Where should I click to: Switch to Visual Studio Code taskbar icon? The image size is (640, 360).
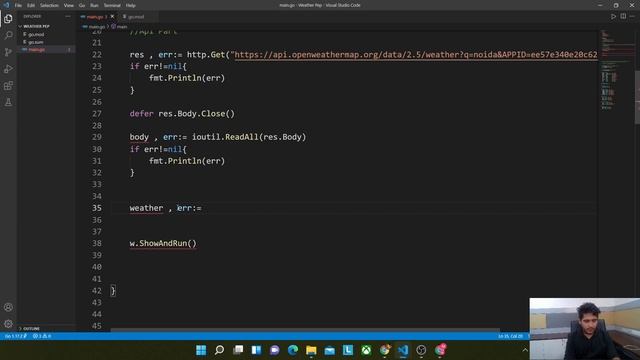[403, 350]
